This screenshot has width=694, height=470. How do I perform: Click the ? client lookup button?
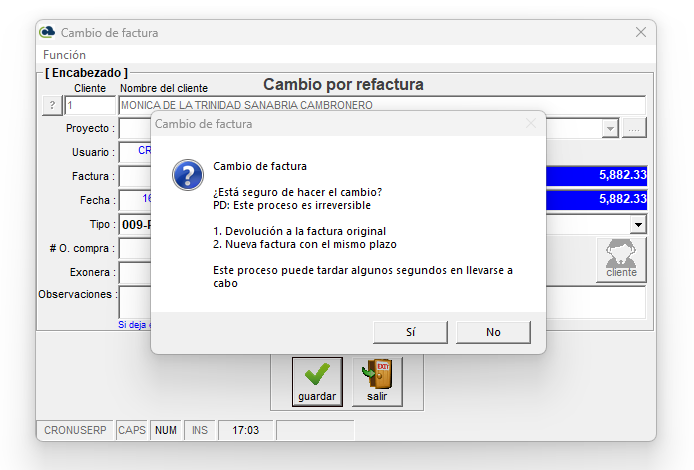pos(52,105)
